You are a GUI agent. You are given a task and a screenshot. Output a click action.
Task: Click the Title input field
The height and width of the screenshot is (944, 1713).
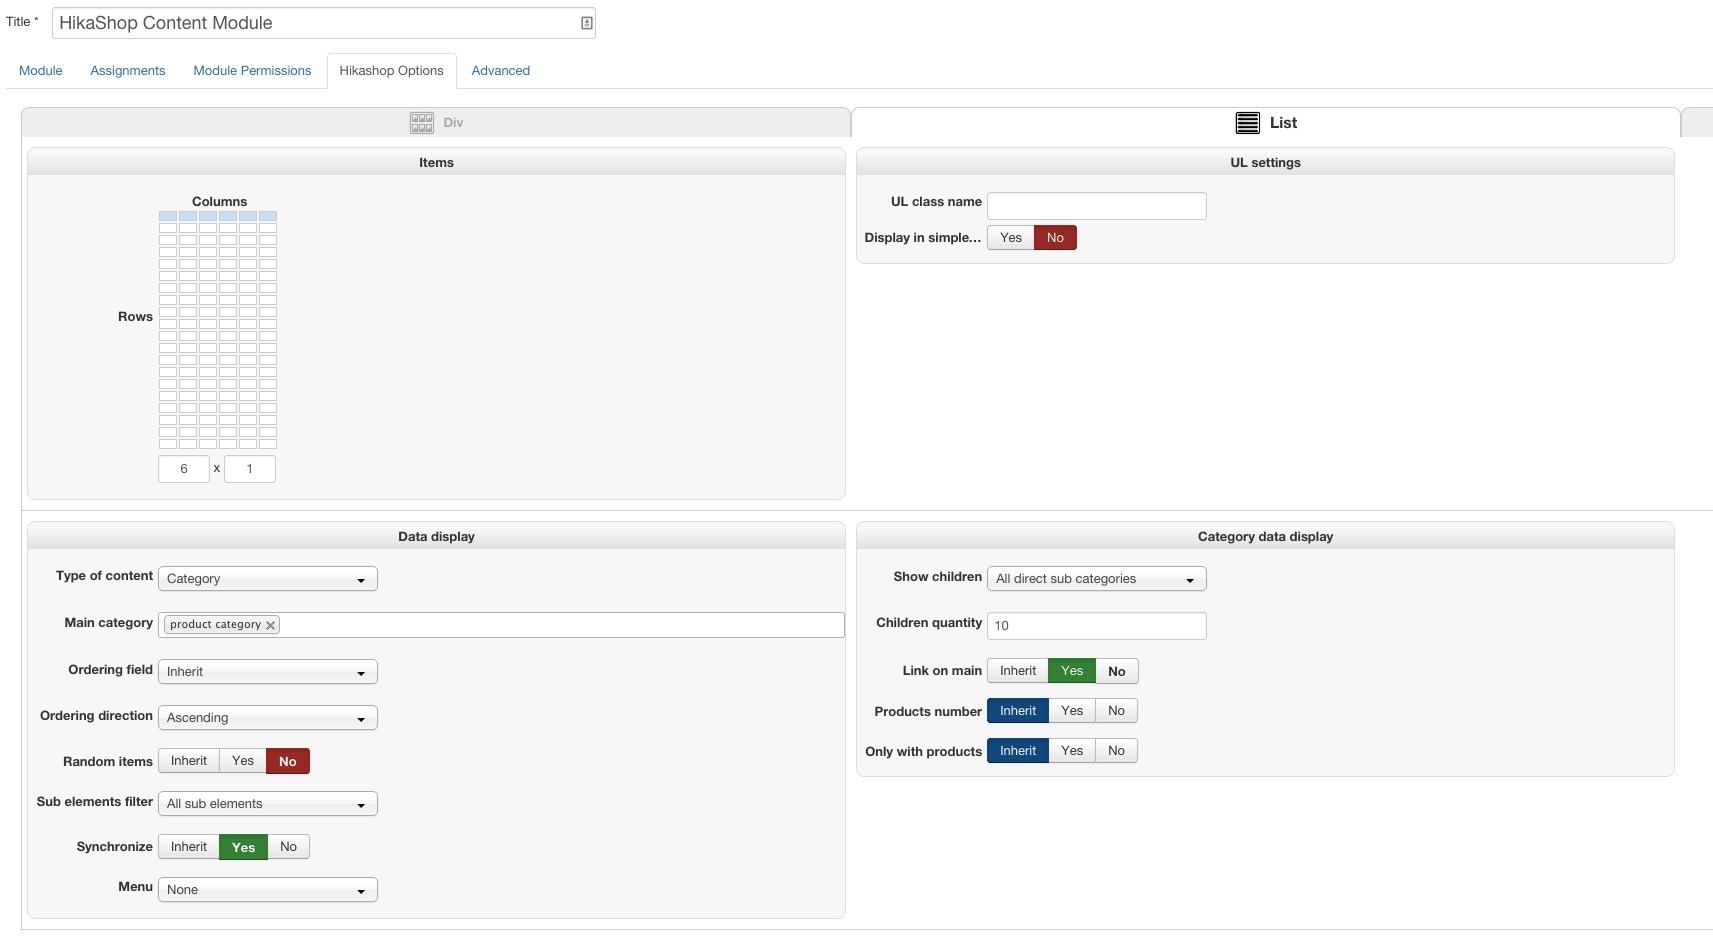[x=324, y=23]
